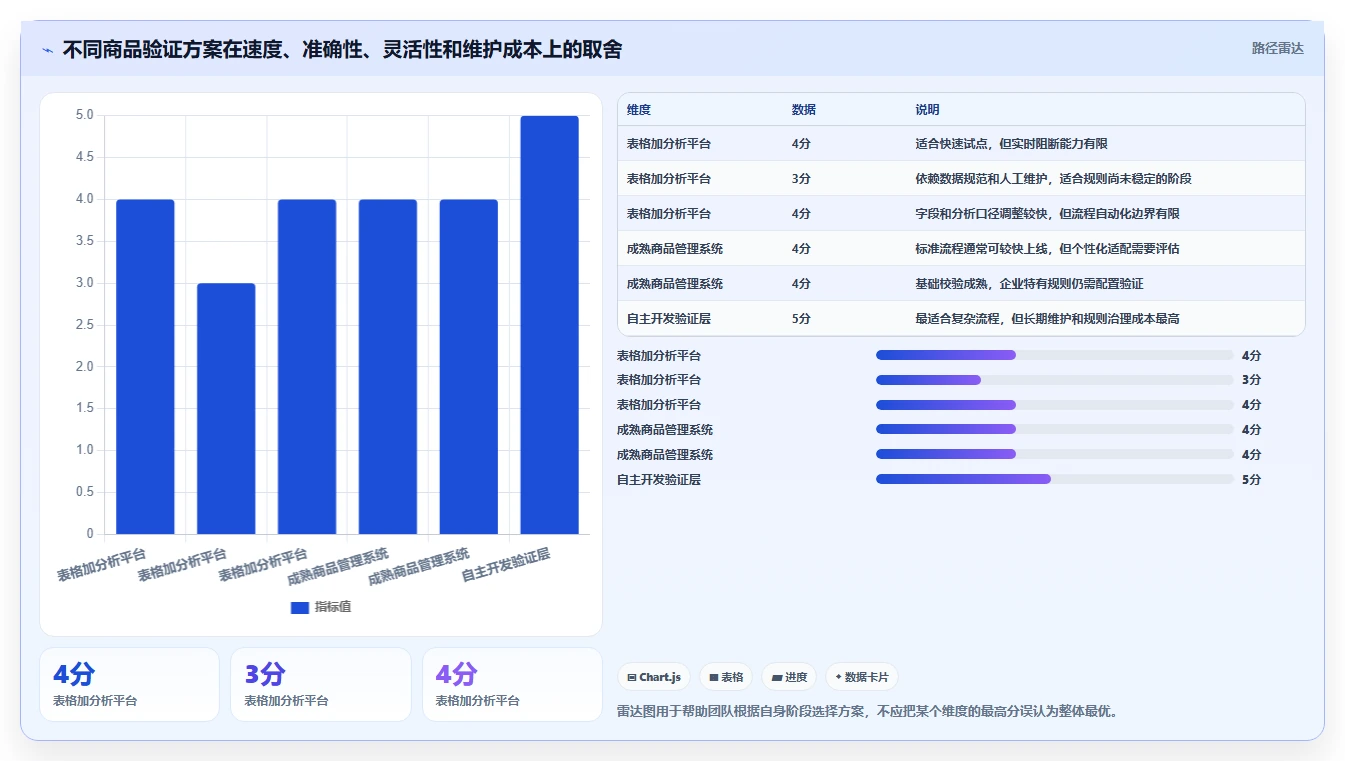Click the 自主开发验证层 label in the progress list
The height and width of the screenshot is (761, 1345).
[x=659, y=479]
